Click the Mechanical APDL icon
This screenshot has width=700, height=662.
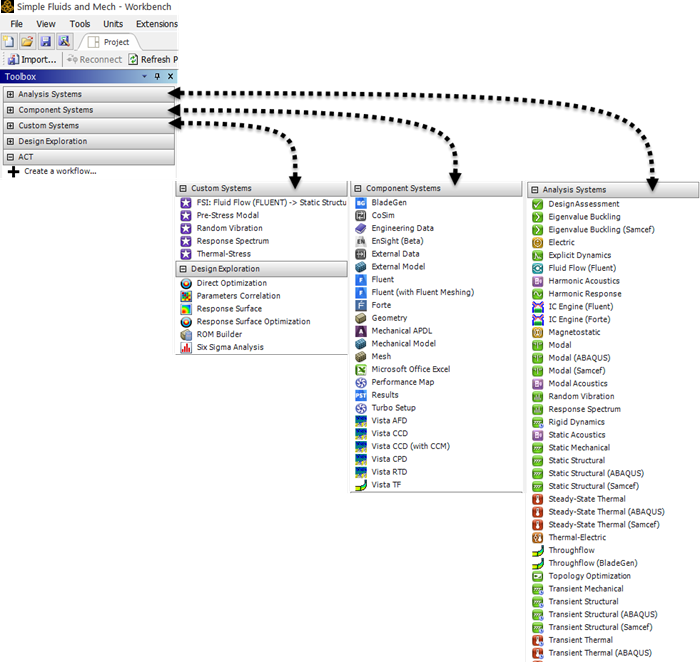(361, 331)
